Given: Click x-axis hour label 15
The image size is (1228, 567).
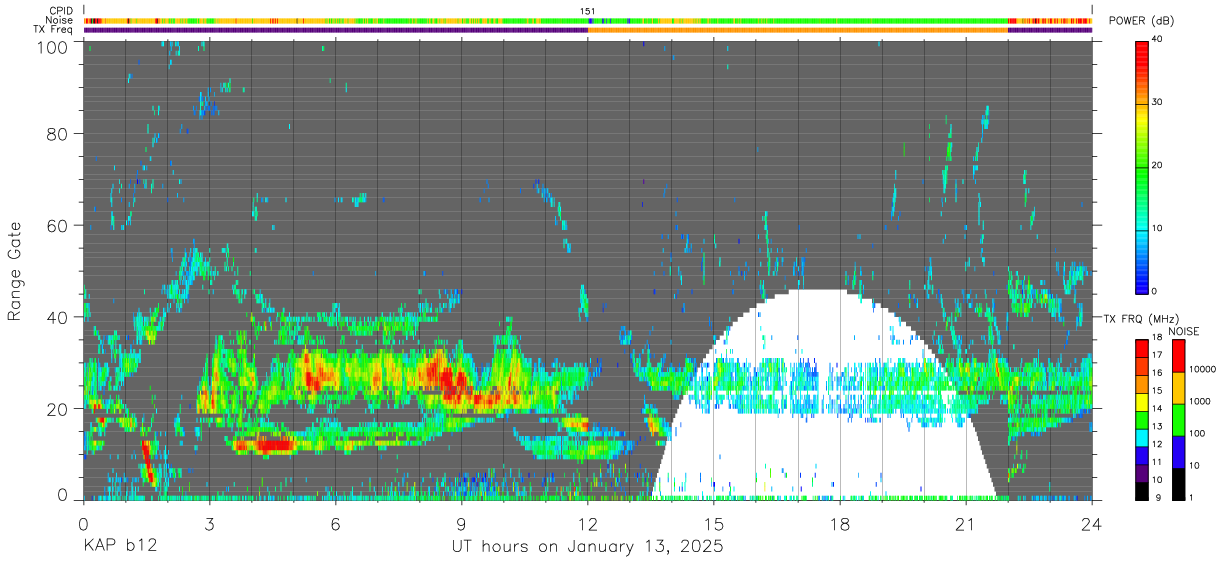Looking at the screenshot, I should pyautogui.click(x=714, y=524).
